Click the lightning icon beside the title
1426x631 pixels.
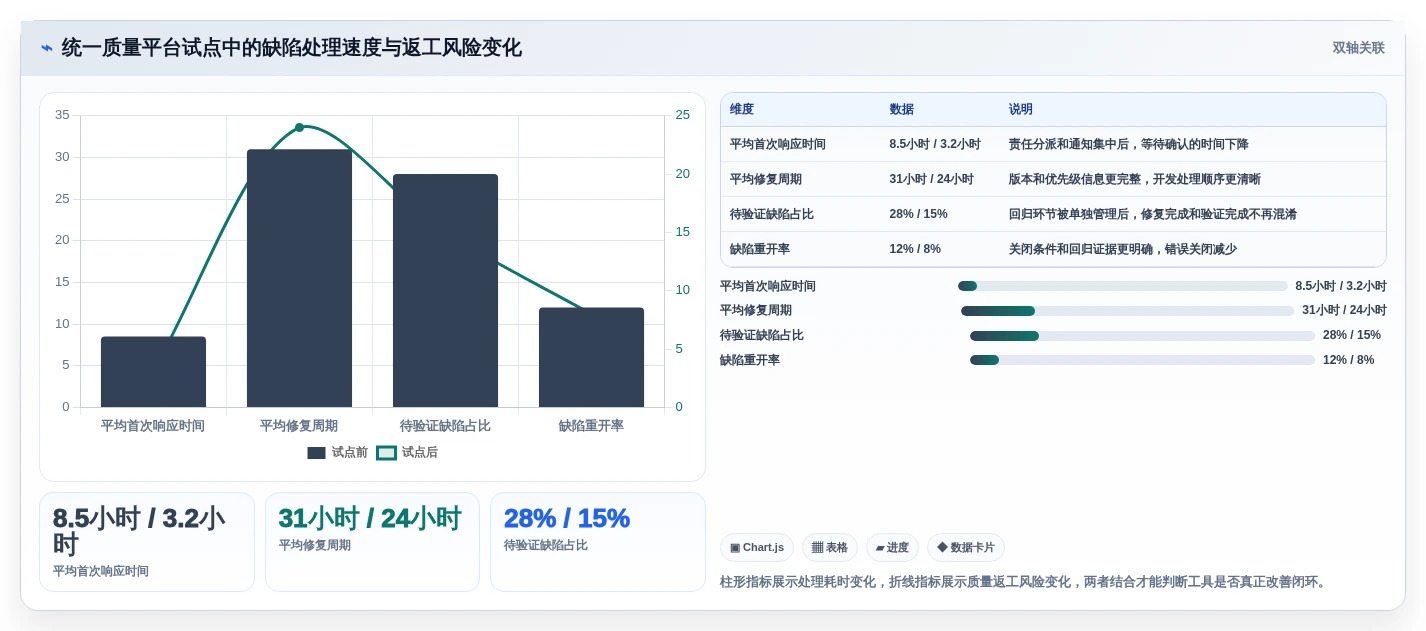pyautogui.click(x=47, y=48)
